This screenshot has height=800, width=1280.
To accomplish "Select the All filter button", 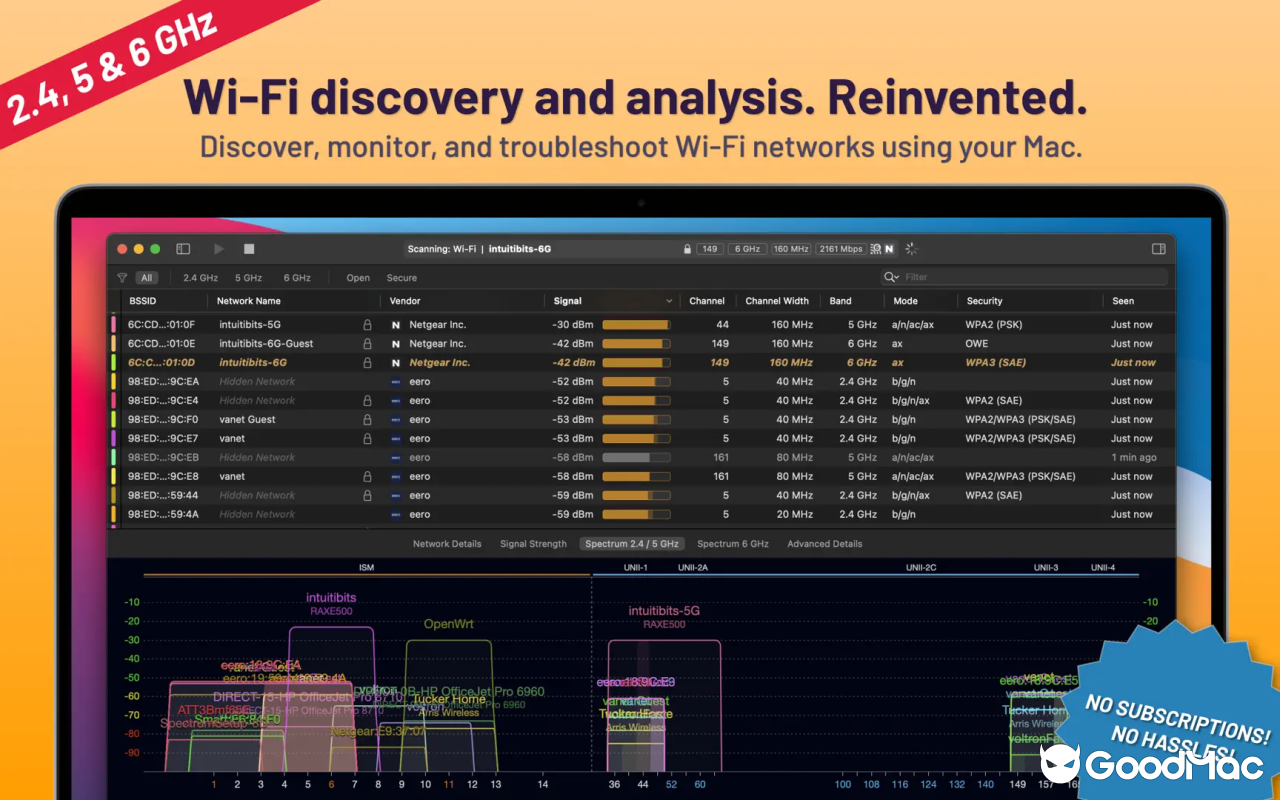I will tap(147, 278).
